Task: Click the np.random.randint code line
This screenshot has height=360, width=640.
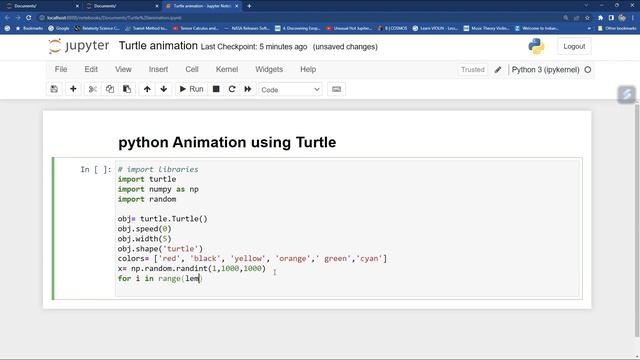Action: coord(191,269)
